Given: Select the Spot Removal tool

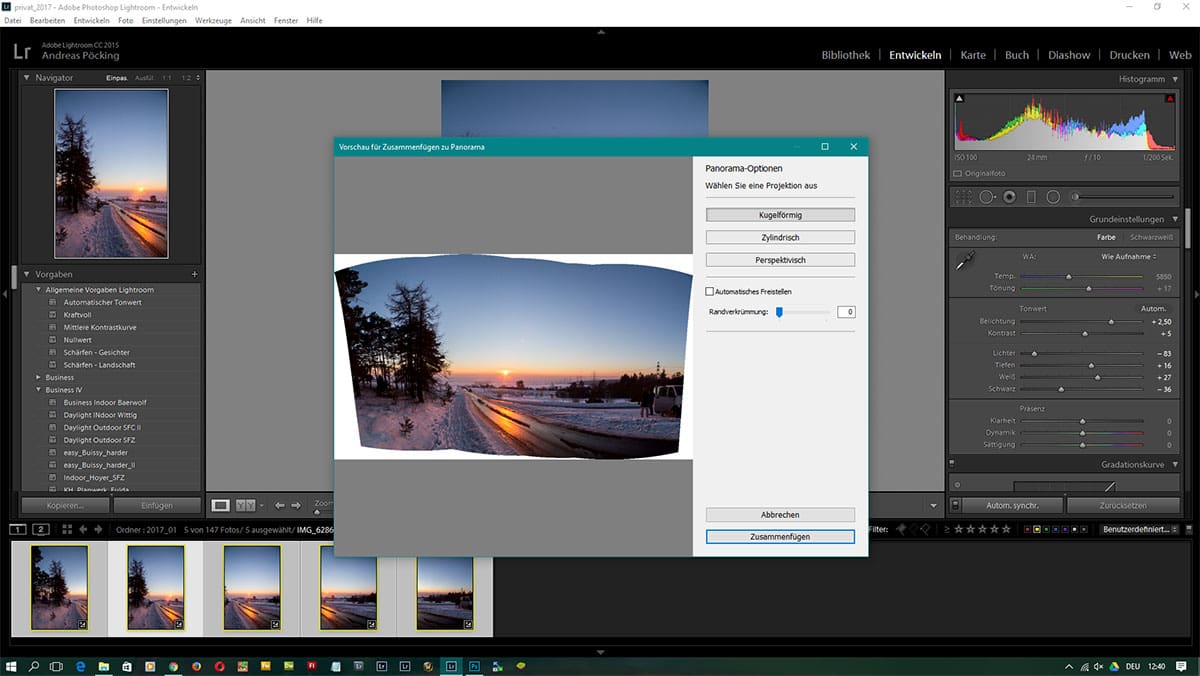Looking at the screenshot, I should (x=987, y=197).
